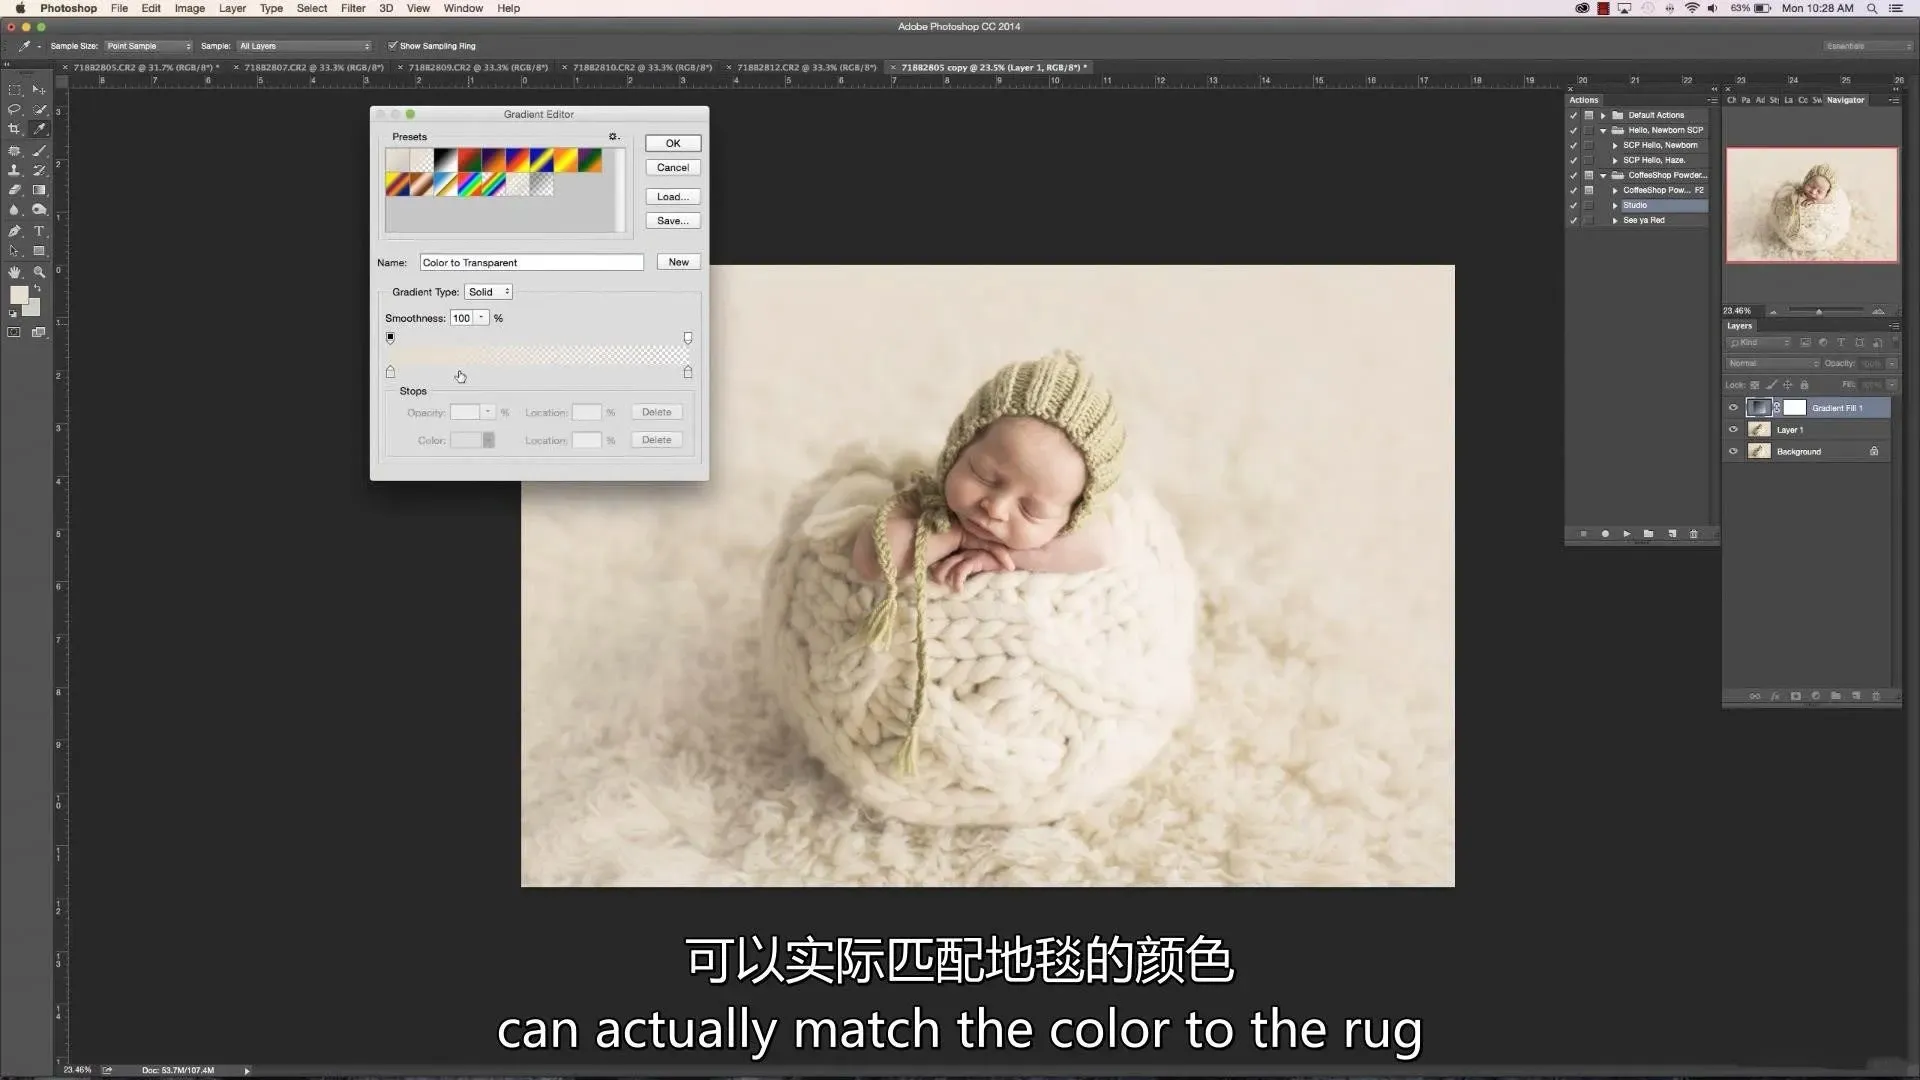Switch to 71882807.CR2 document tab

pos(314,68)
